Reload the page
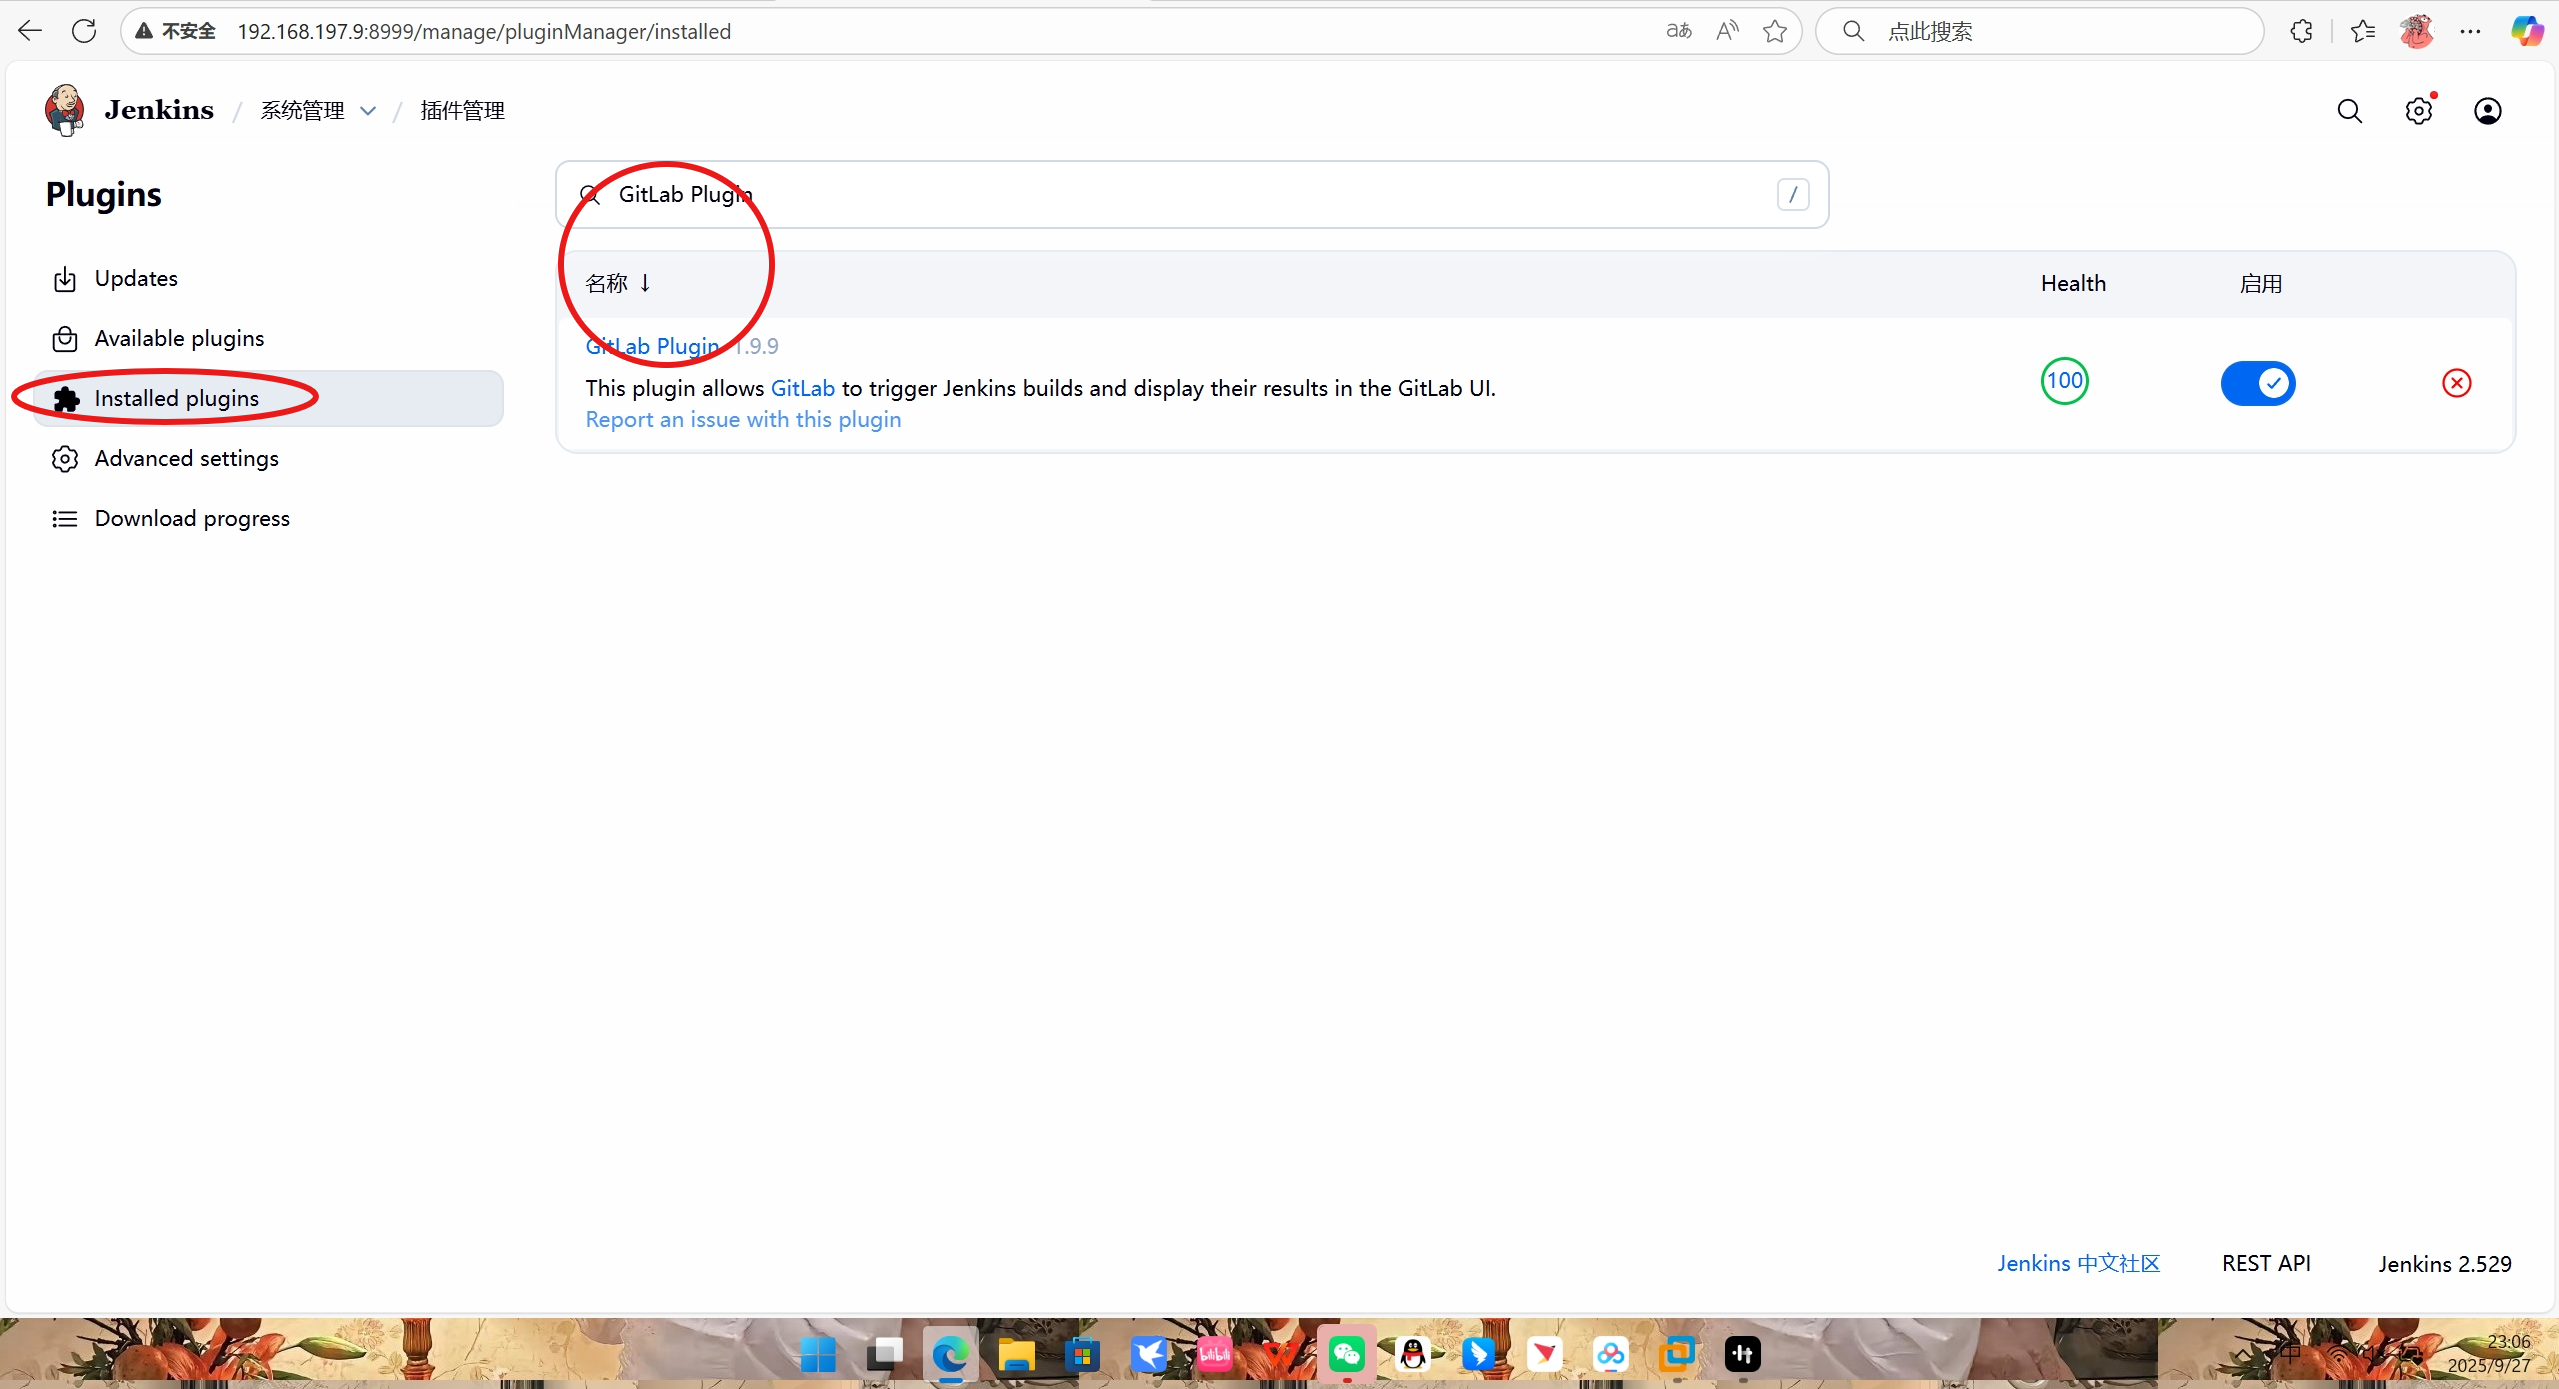 tap(84, 31)
